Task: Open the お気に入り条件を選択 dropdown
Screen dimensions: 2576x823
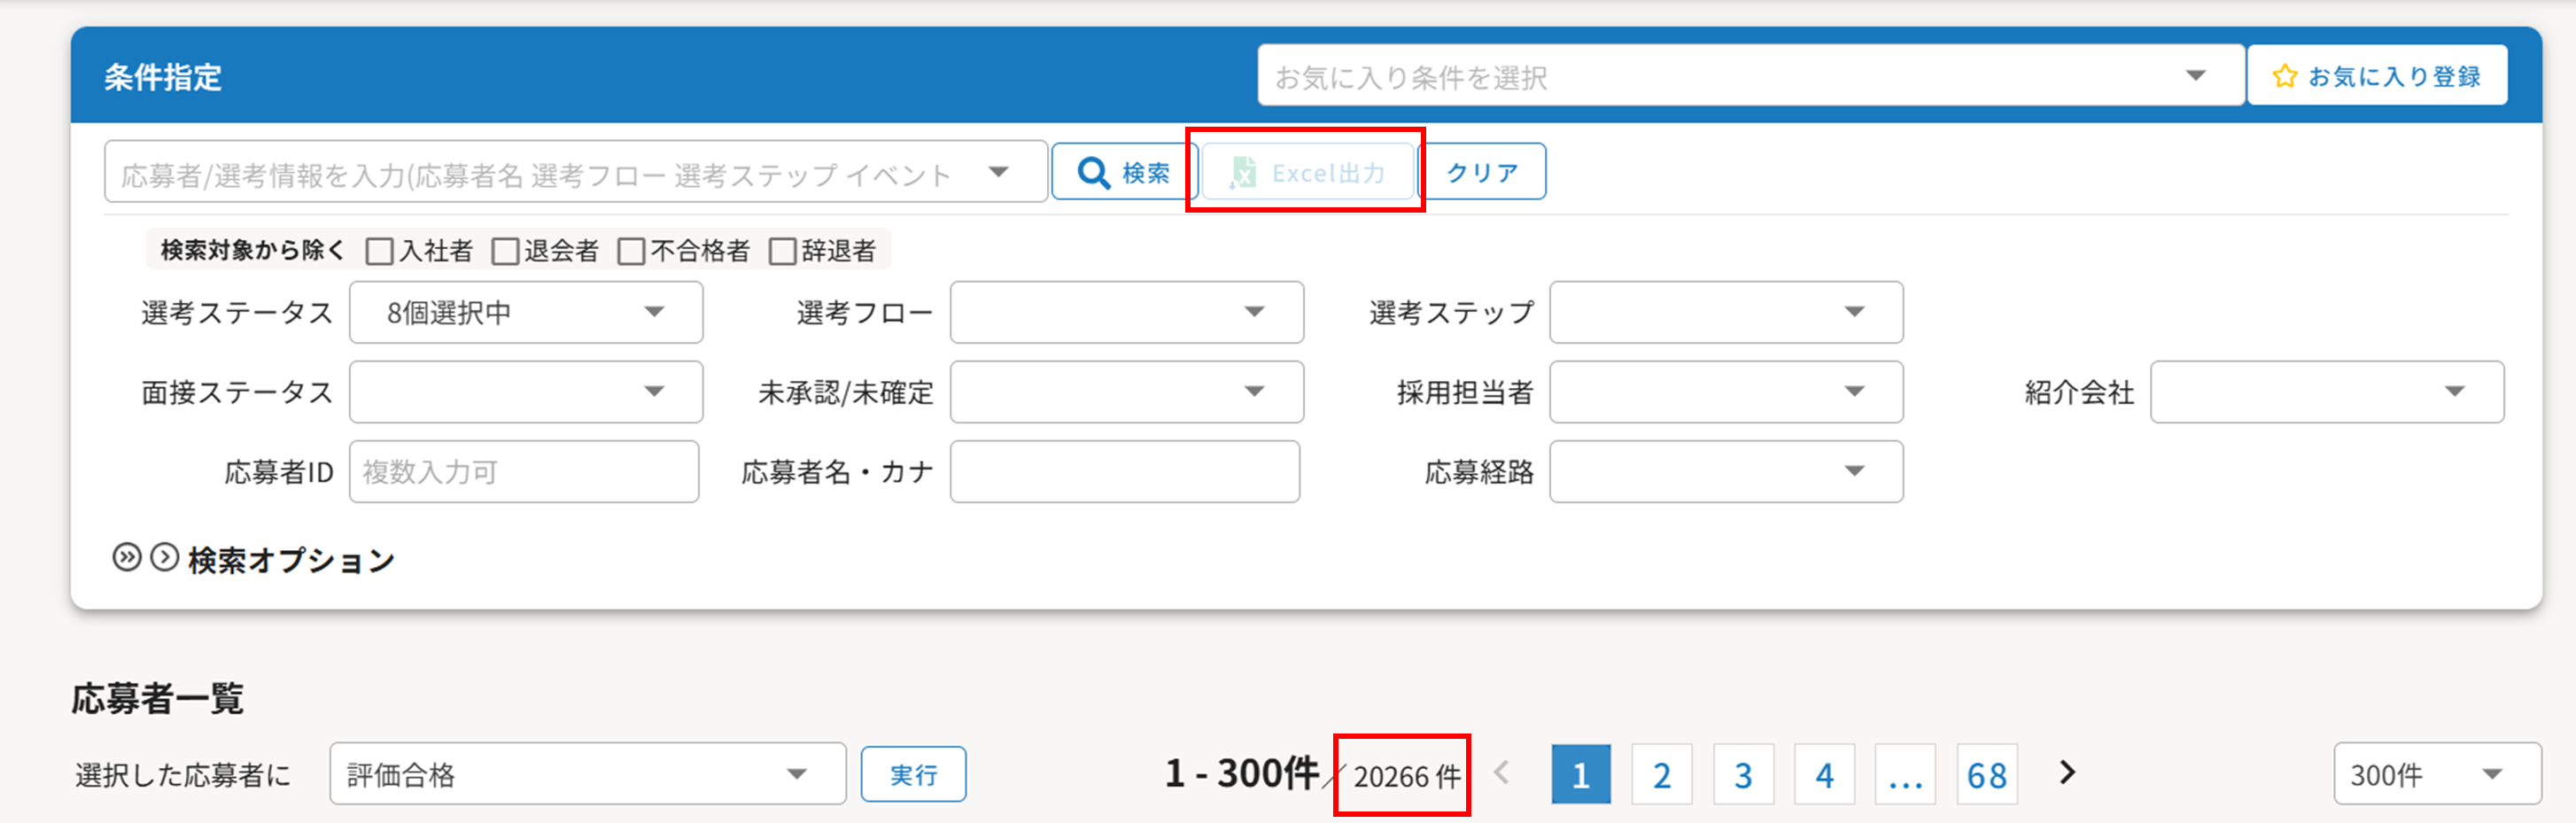Action: click(x=1751, y=75)
